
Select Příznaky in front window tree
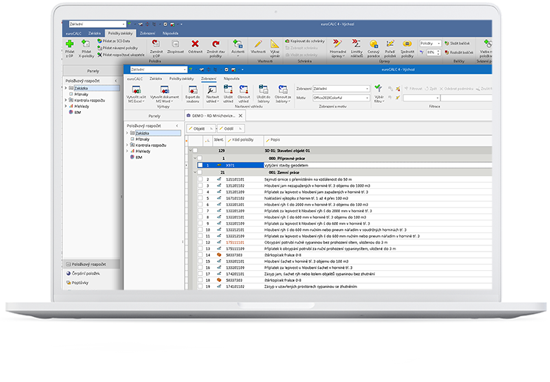pyautogui.click(x=140, y=139)
